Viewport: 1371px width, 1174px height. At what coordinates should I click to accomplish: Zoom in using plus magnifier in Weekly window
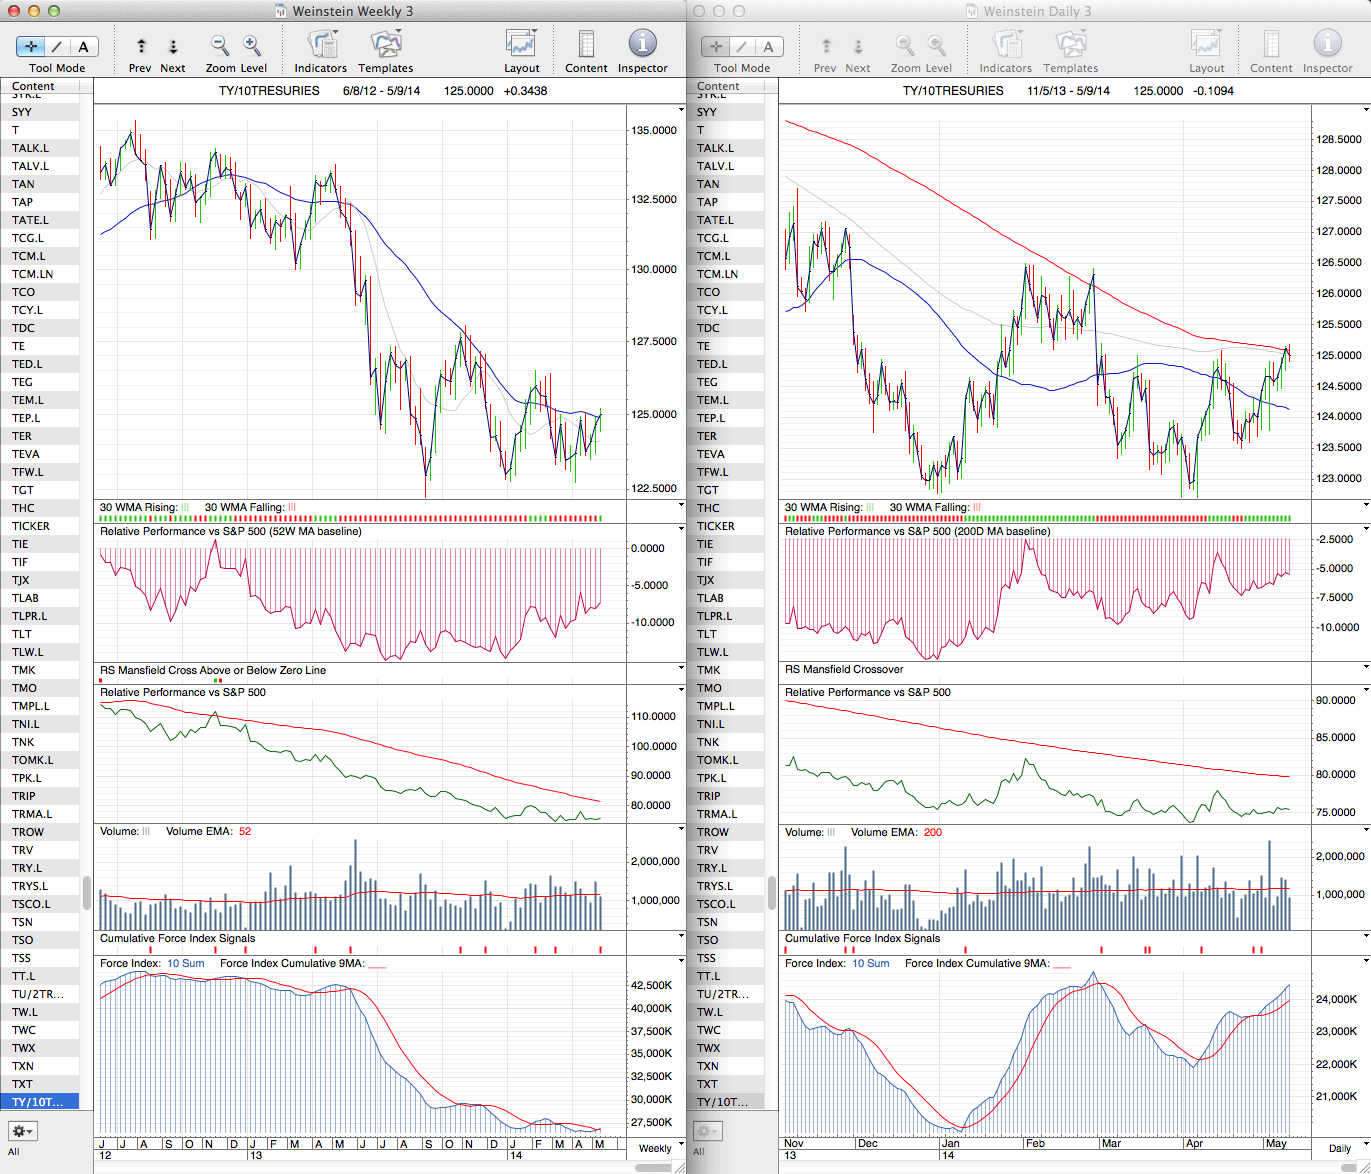[x=252, y=46]
